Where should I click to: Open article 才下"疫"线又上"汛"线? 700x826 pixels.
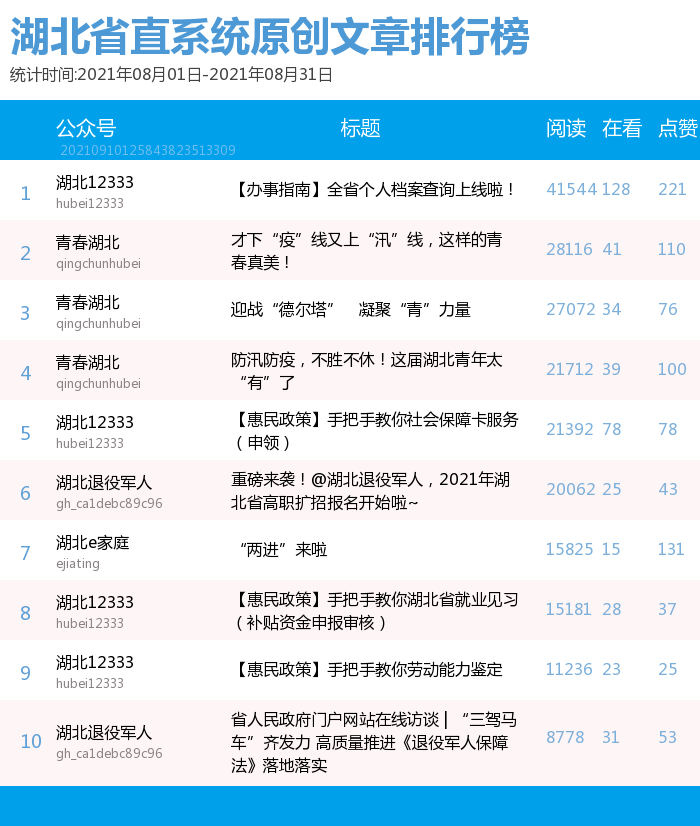coord(366,251)
